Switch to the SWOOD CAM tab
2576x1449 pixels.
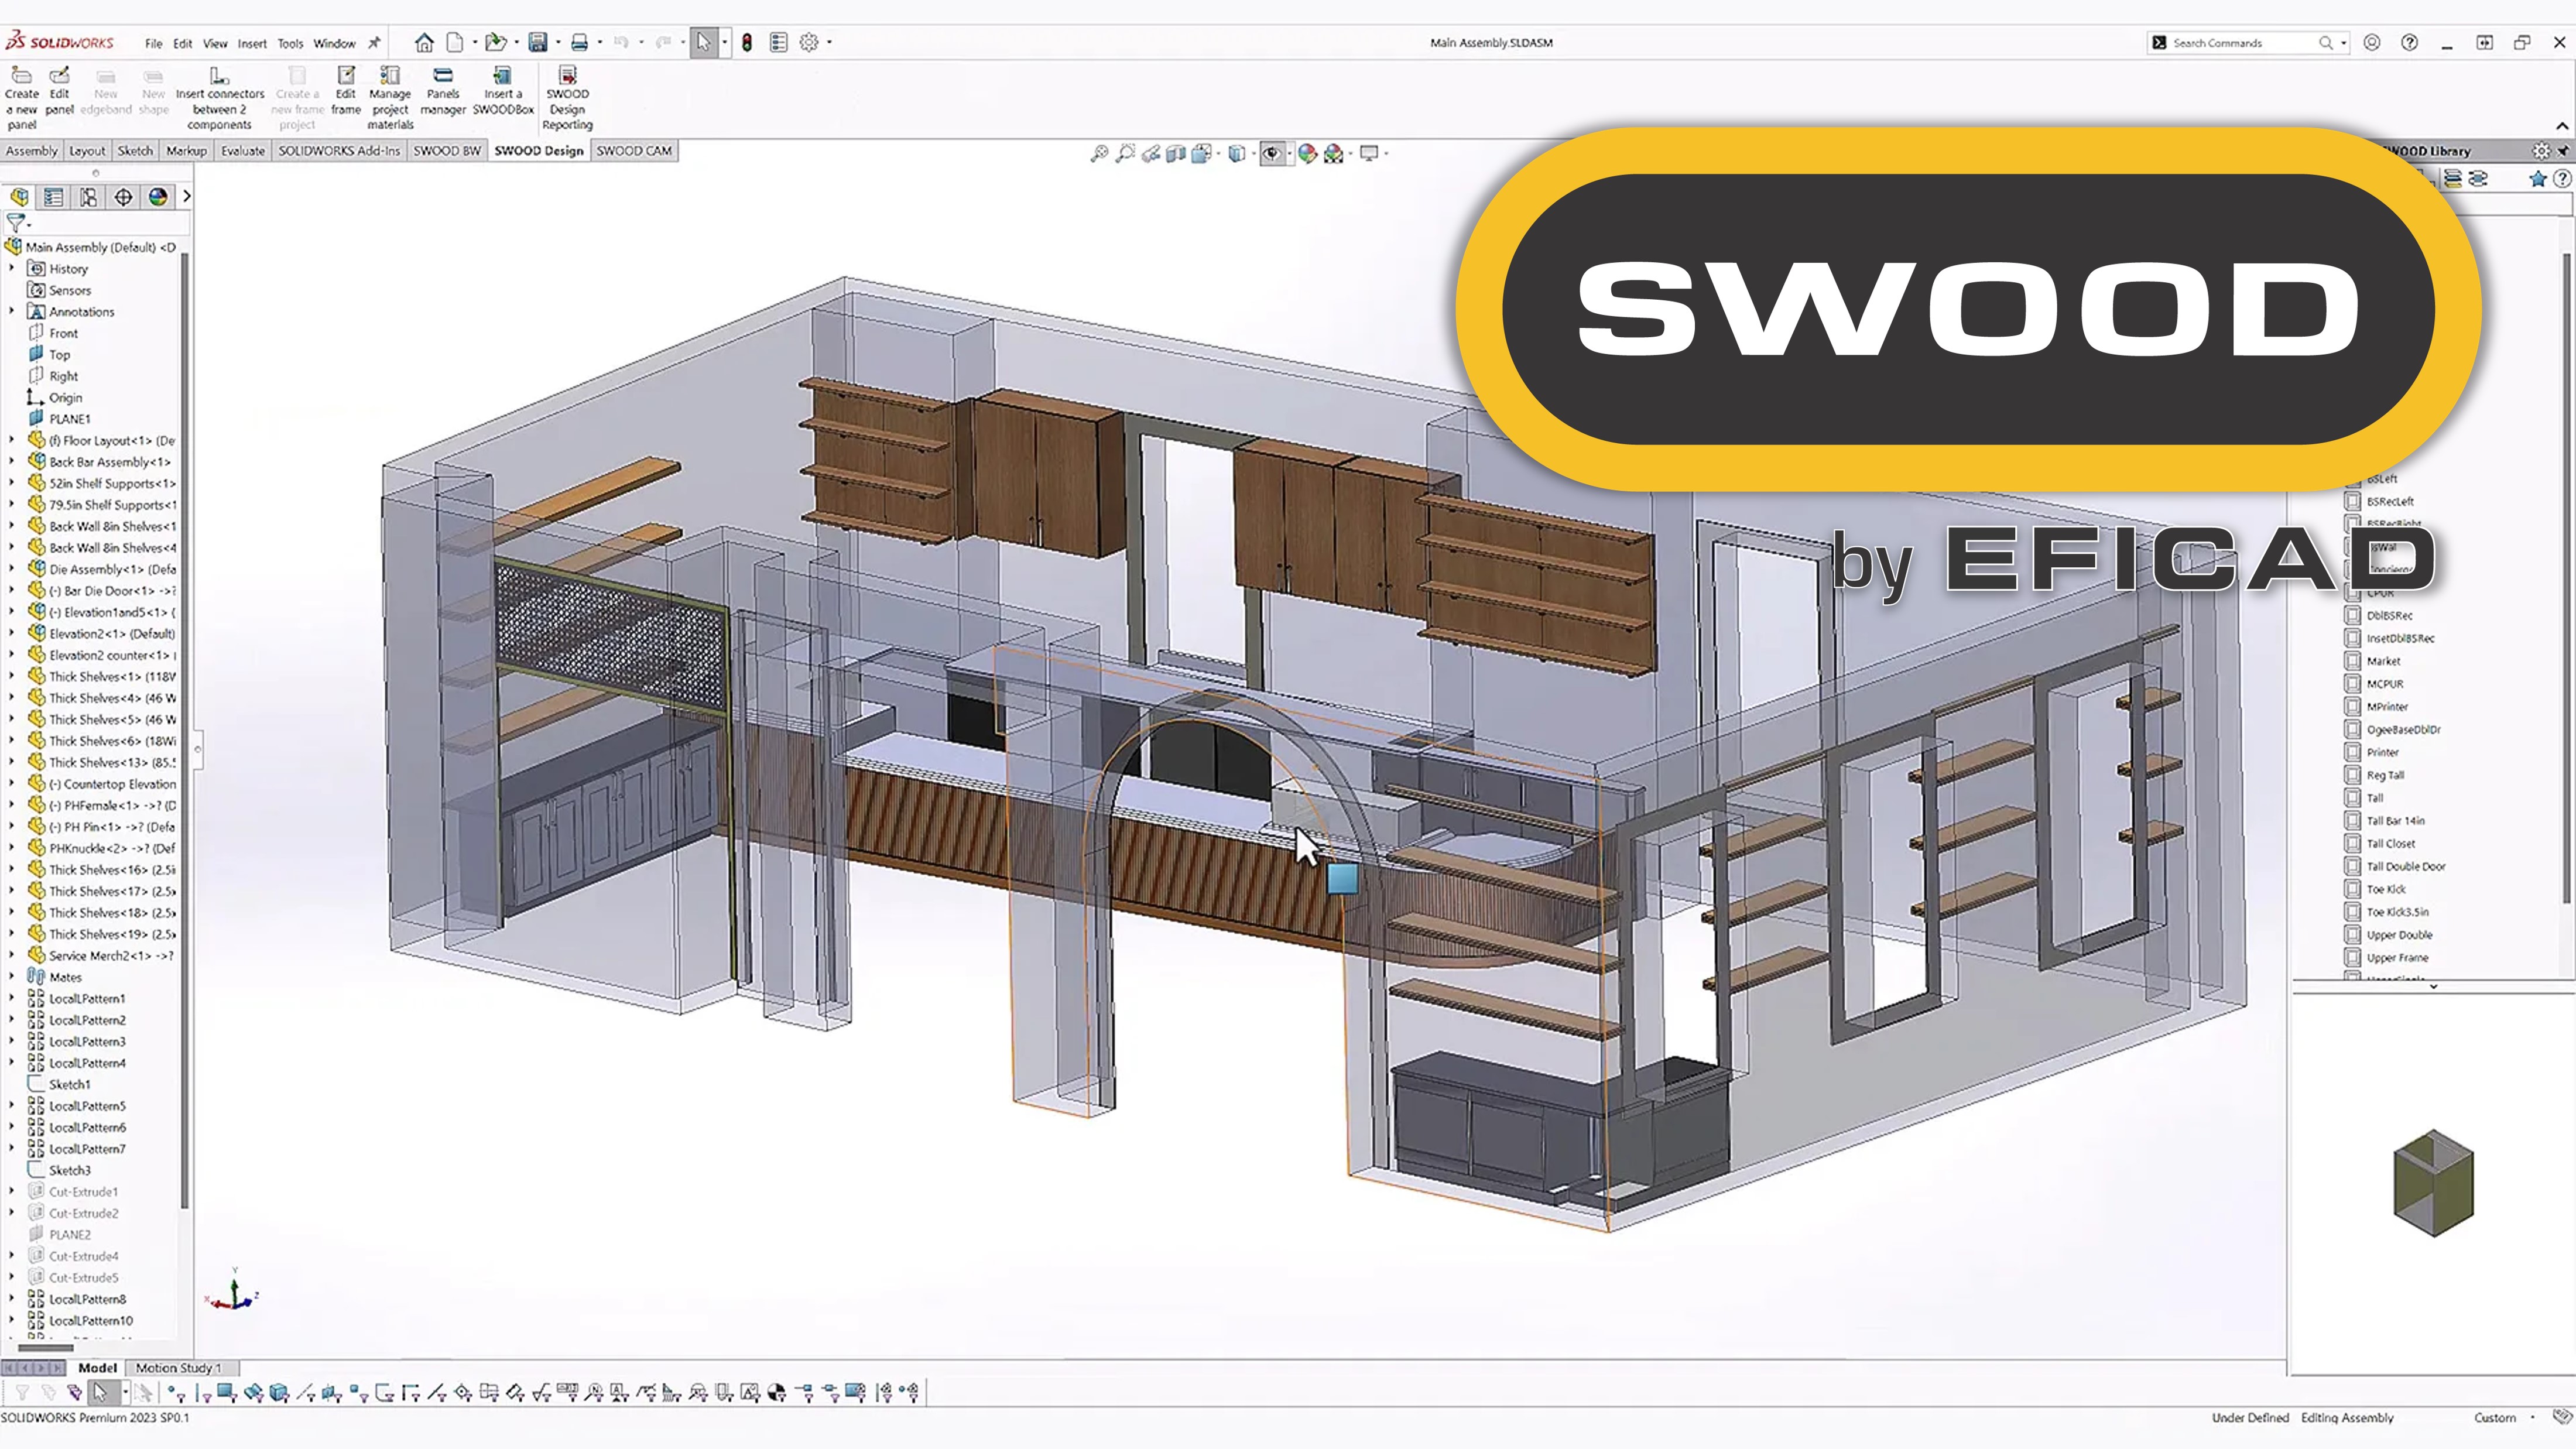click(x=634, y=151)
